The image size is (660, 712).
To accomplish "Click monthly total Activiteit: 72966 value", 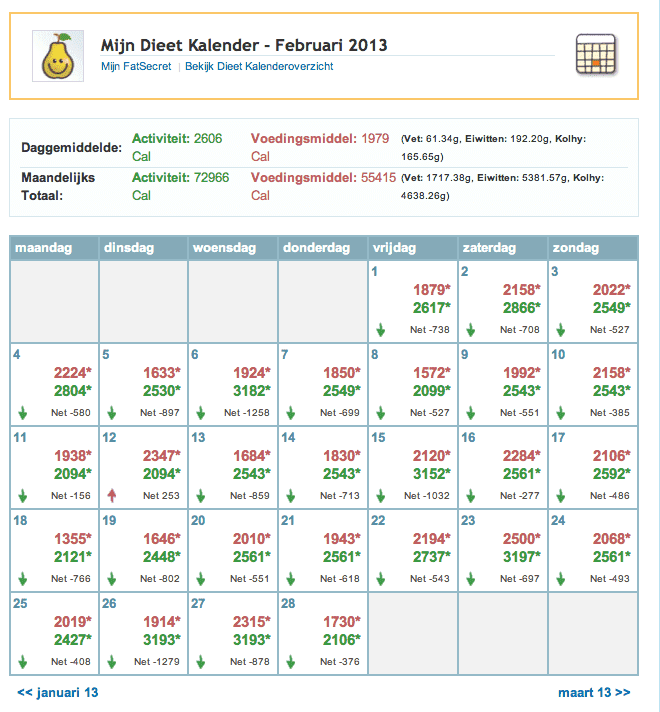I will point(180,187).
